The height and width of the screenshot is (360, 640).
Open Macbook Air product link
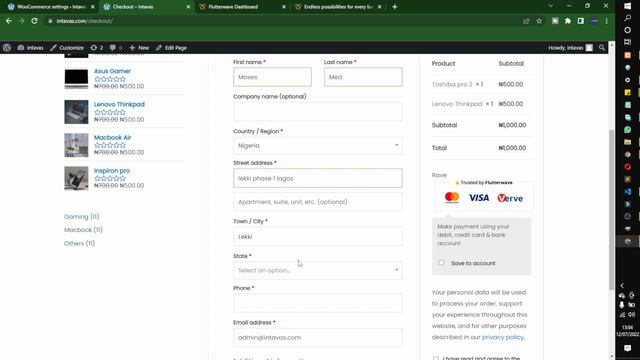pyautogui.click(x=112, y=138)
